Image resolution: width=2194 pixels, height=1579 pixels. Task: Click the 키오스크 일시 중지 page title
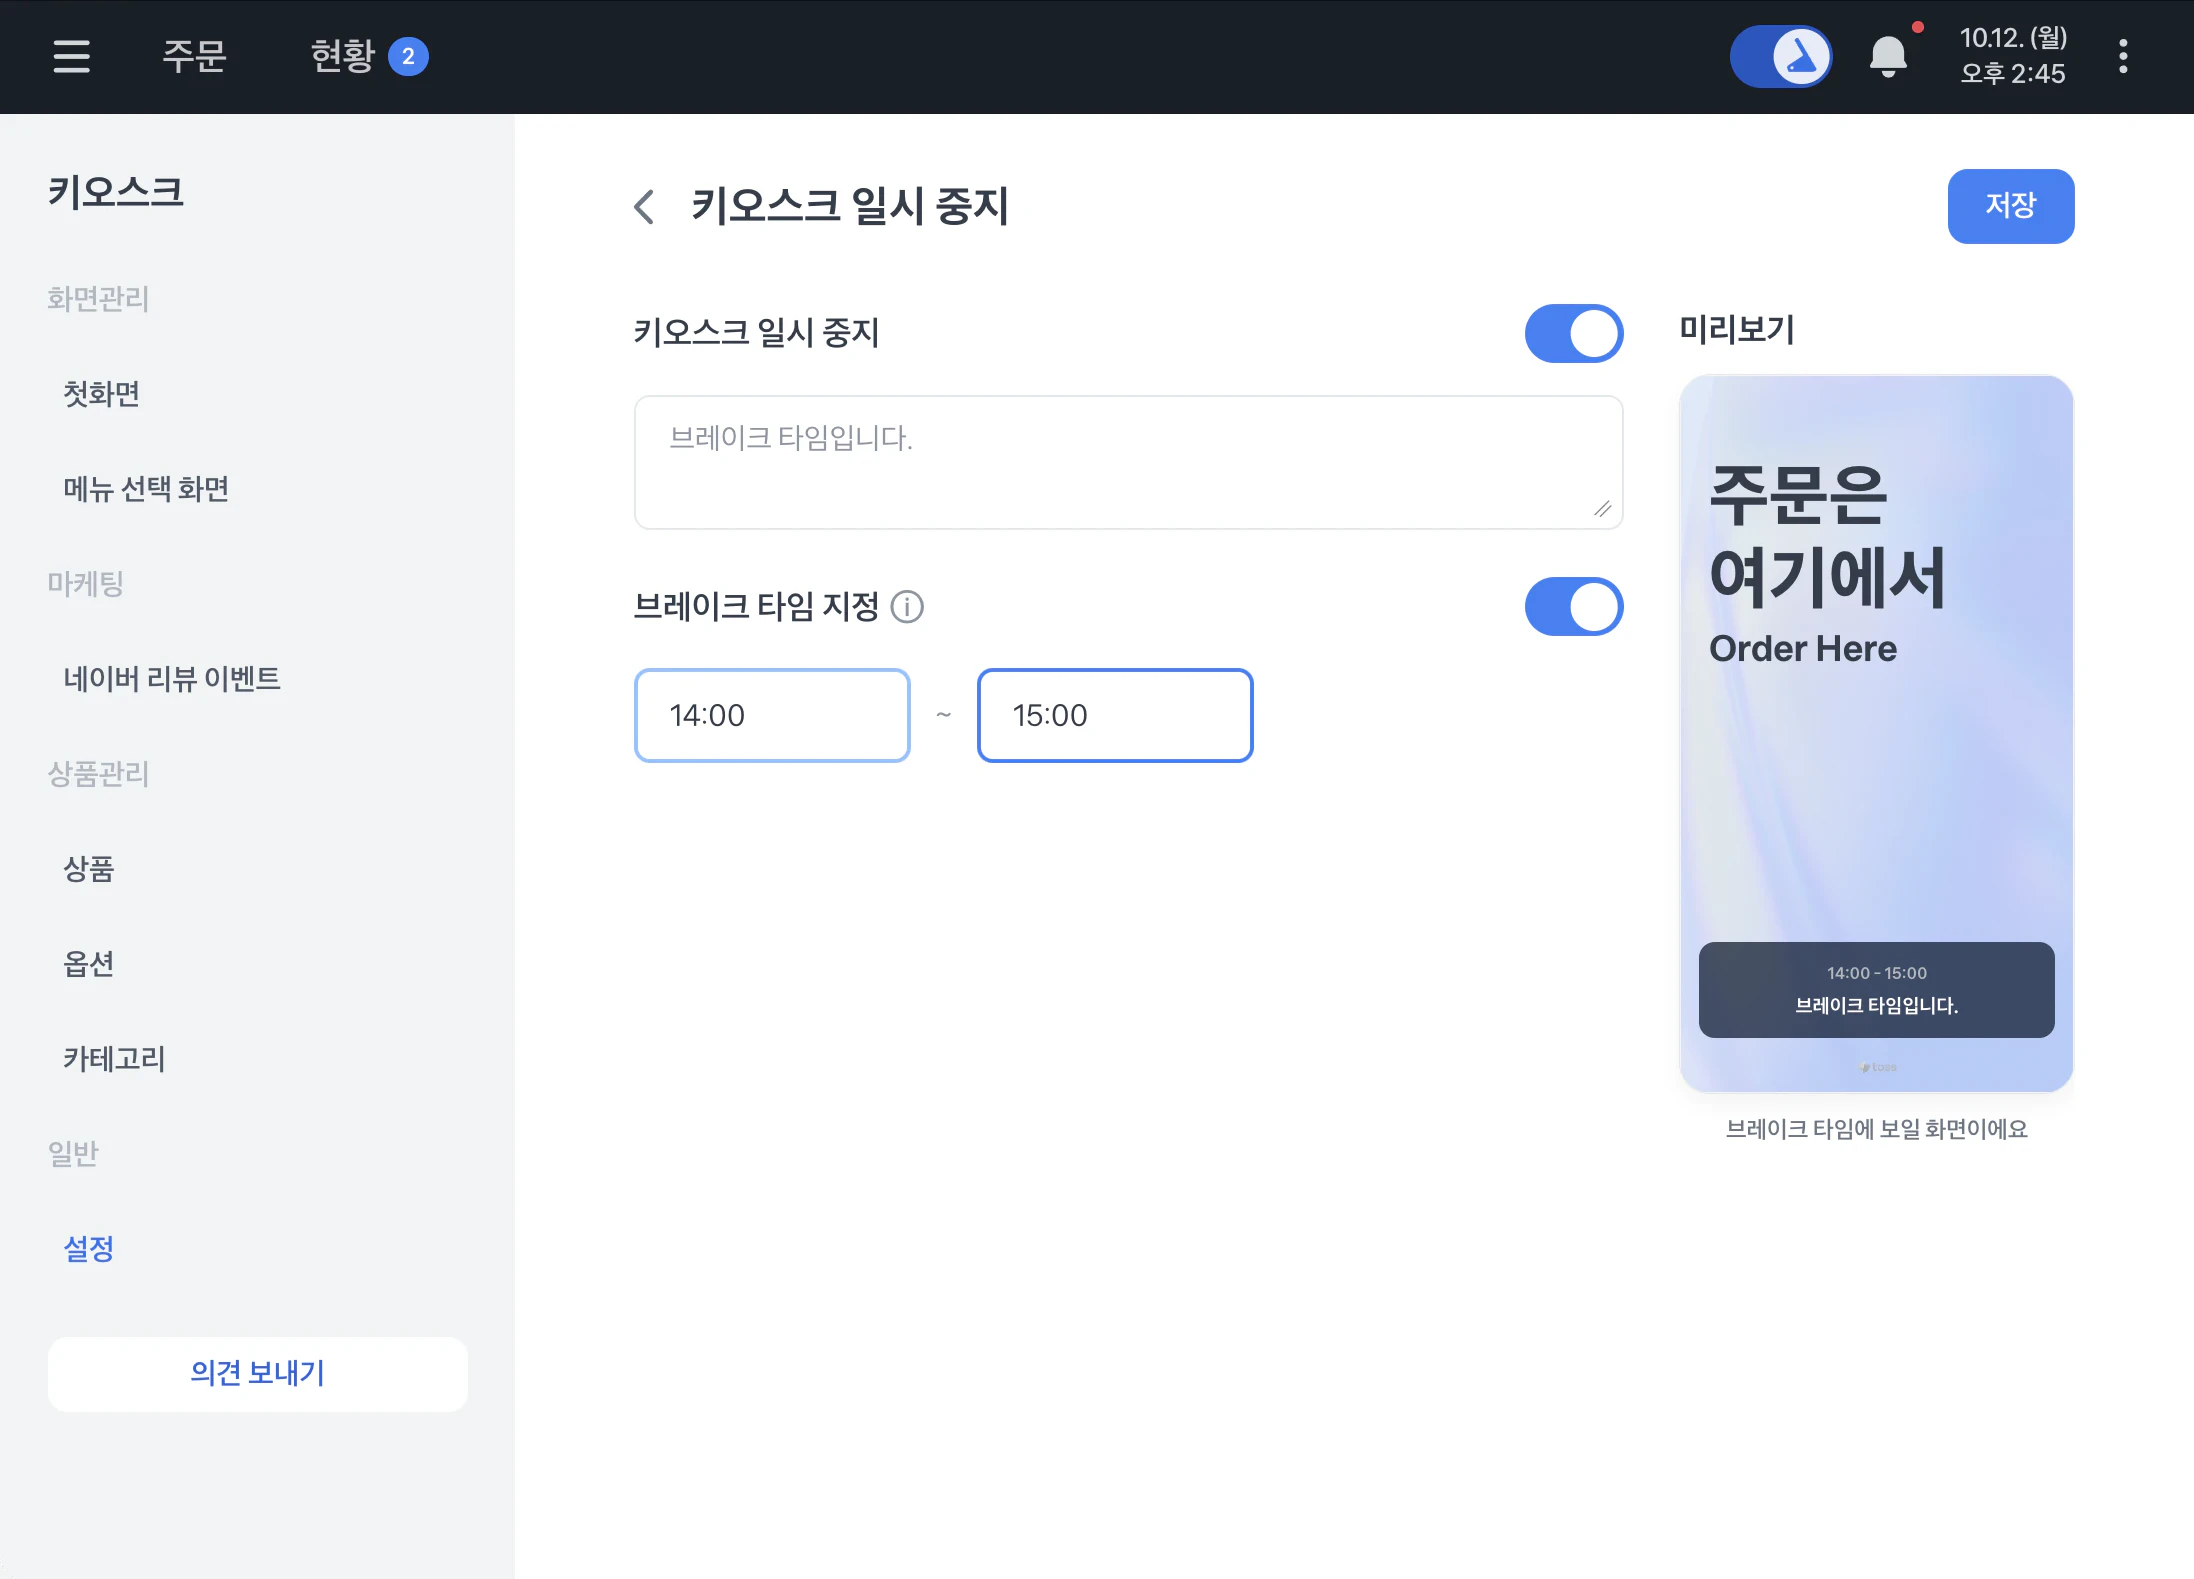coord(850,207)
